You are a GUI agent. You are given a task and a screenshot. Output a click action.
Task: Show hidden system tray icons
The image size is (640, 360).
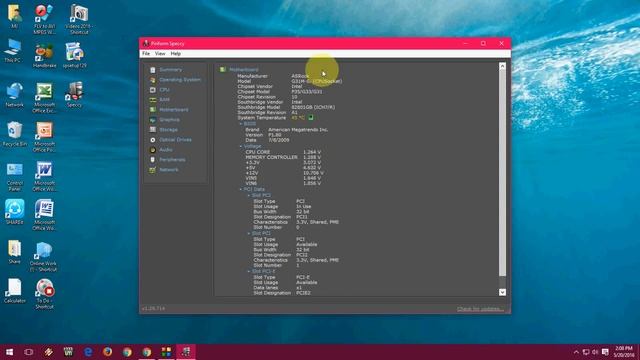576,352
